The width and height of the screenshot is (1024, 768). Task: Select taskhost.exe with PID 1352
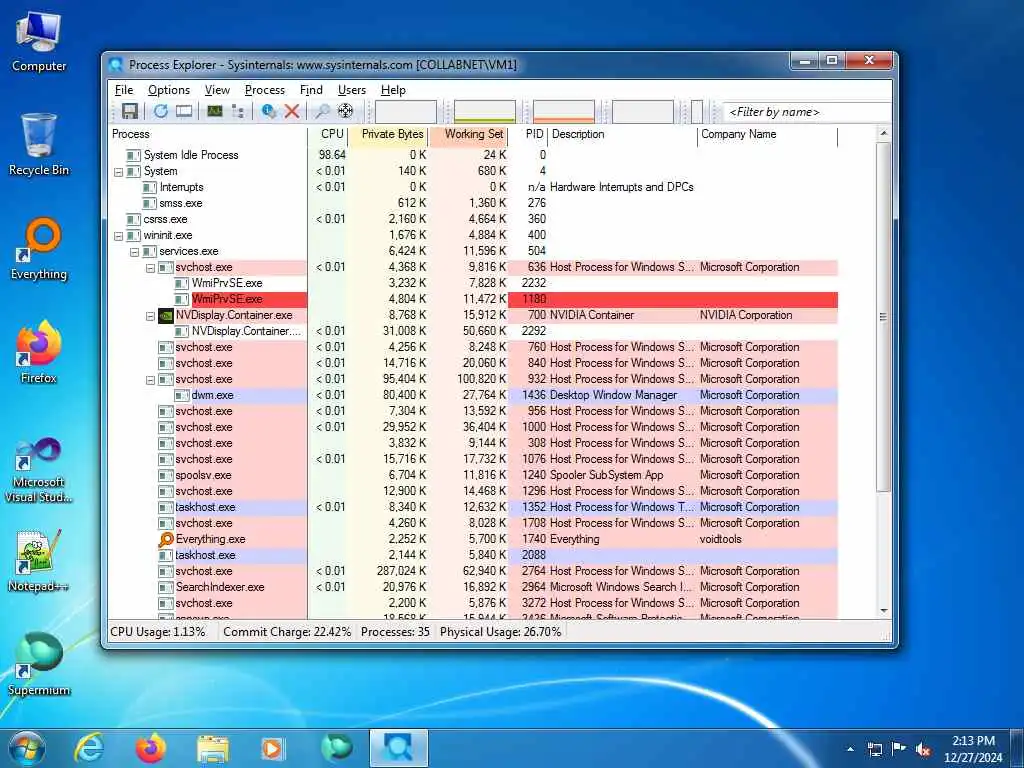tap(473, 507)
